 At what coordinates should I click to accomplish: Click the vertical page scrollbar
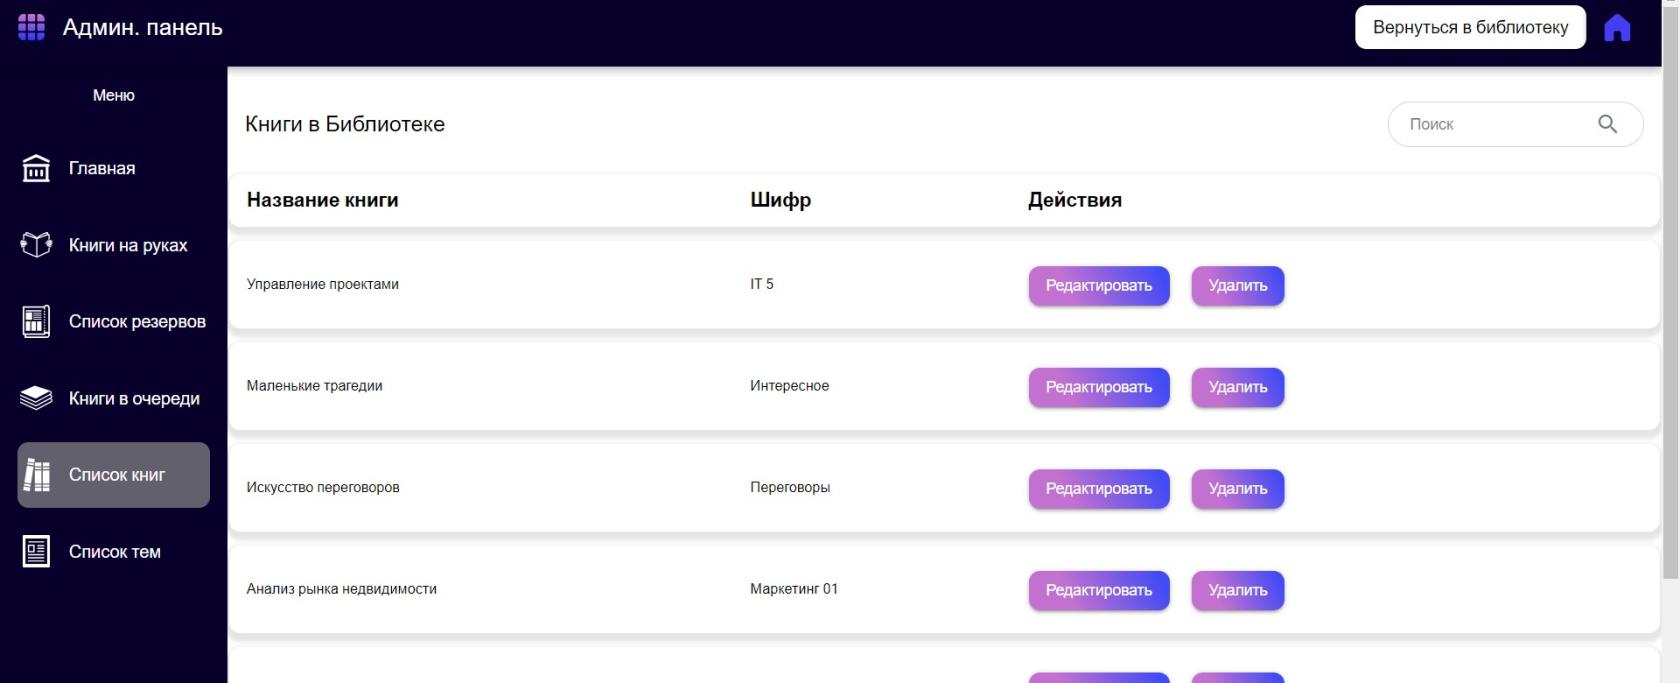1670,300
